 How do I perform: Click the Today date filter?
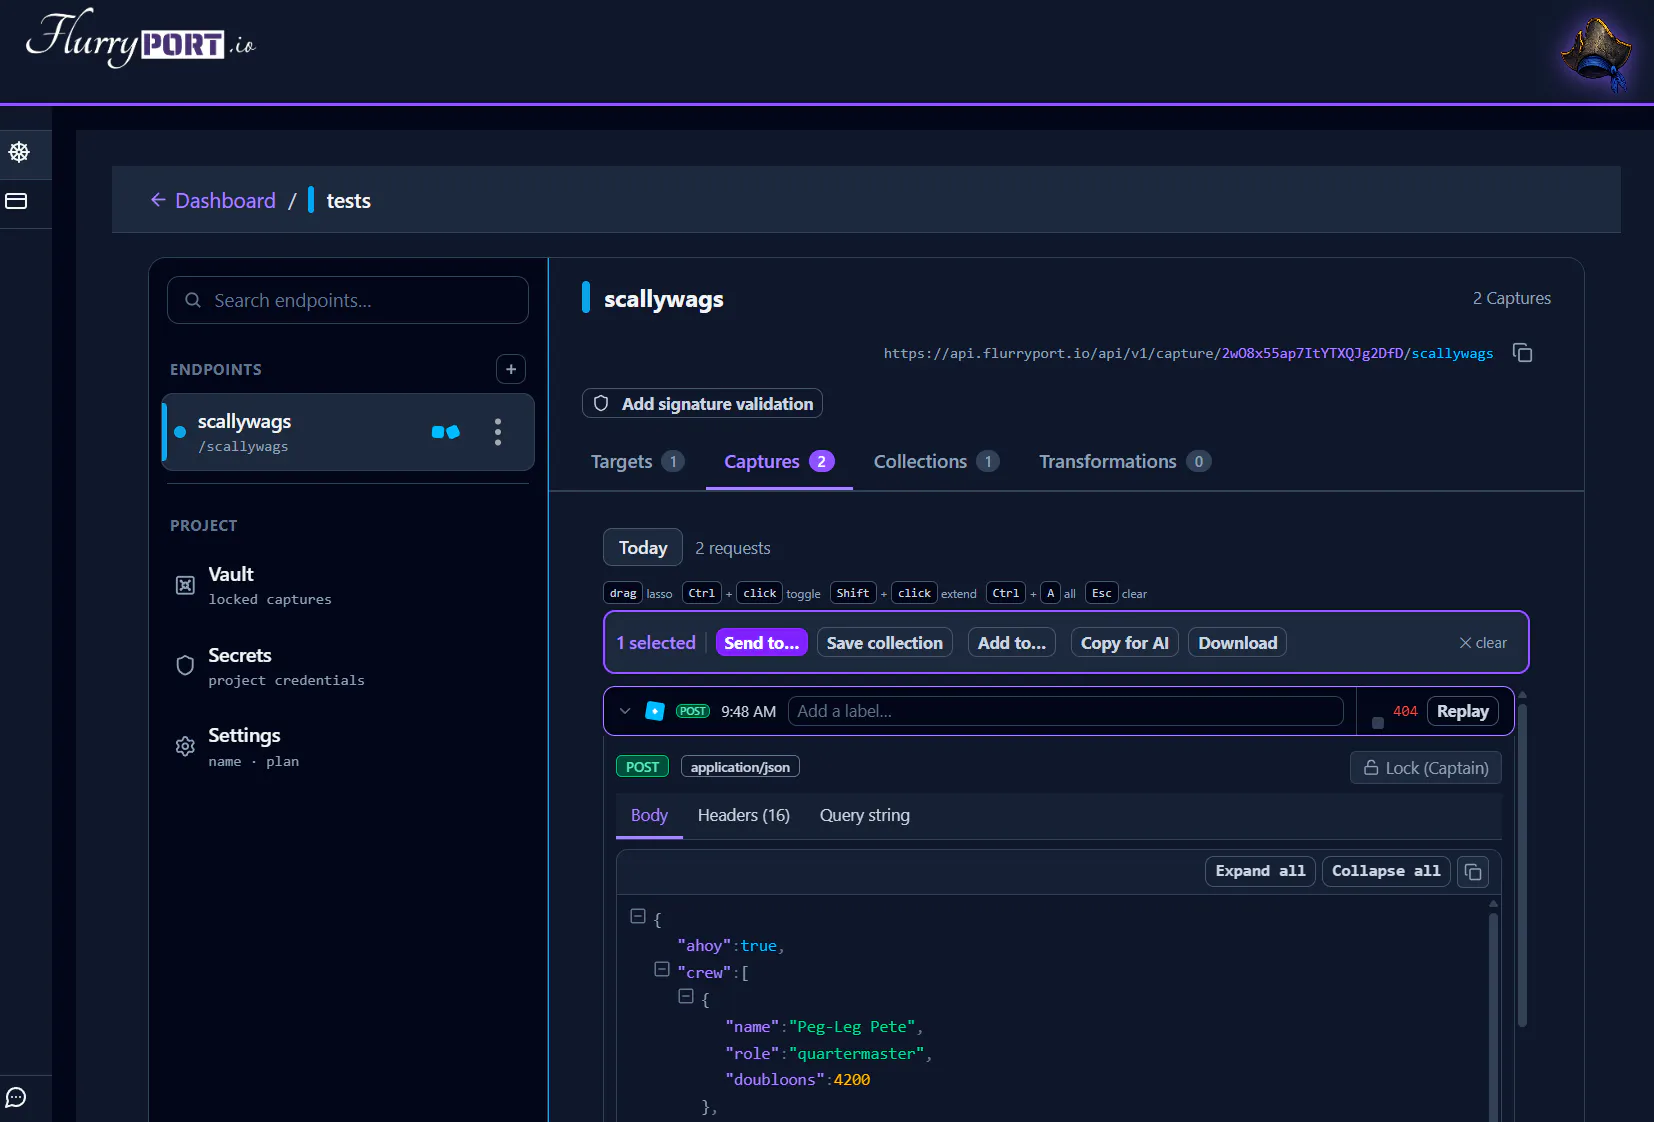[x=643, y=548]
